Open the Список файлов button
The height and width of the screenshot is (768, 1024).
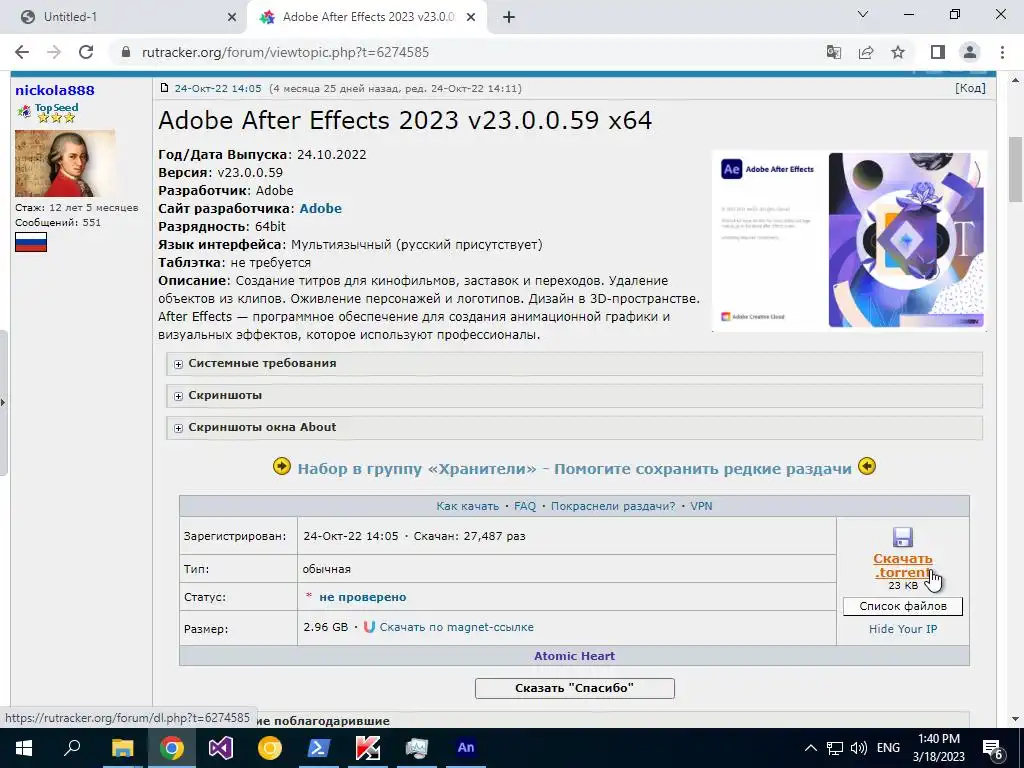903,606
